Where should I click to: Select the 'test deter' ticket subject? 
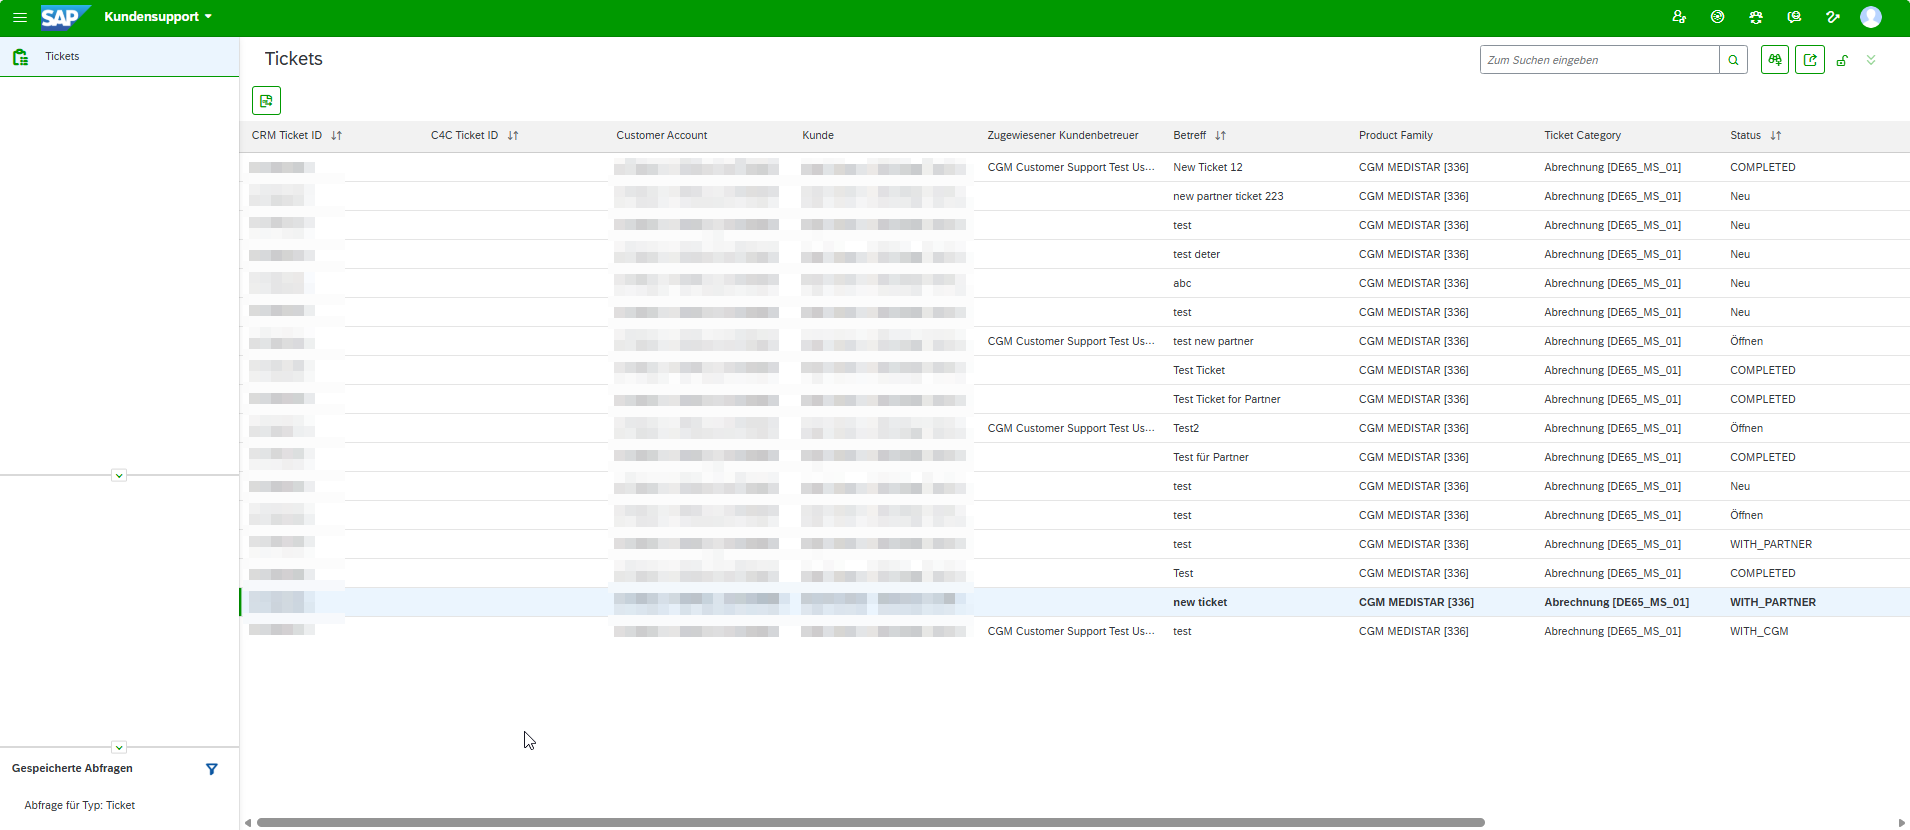tap(1196, 254)
